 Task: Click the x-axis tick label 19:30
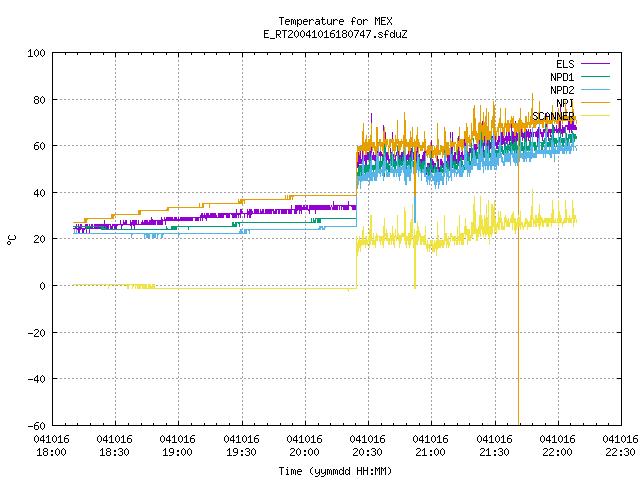241,452
